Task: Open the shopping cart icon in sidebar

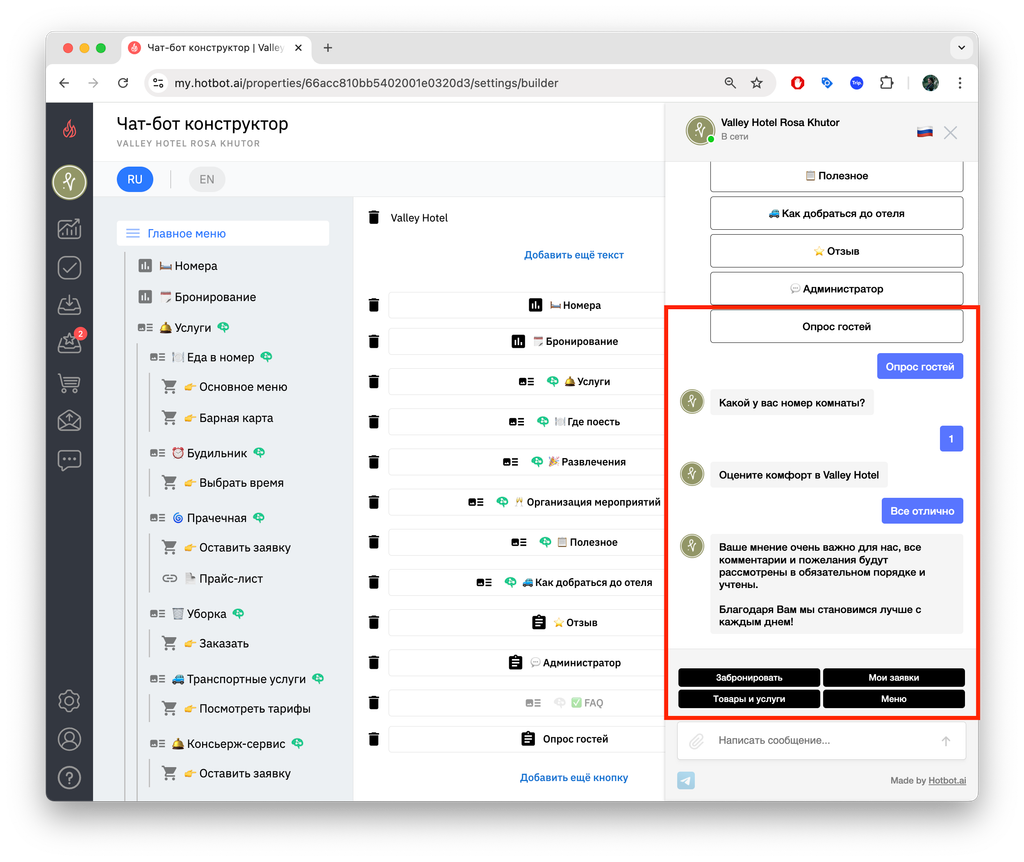Action: click(69, 383)
